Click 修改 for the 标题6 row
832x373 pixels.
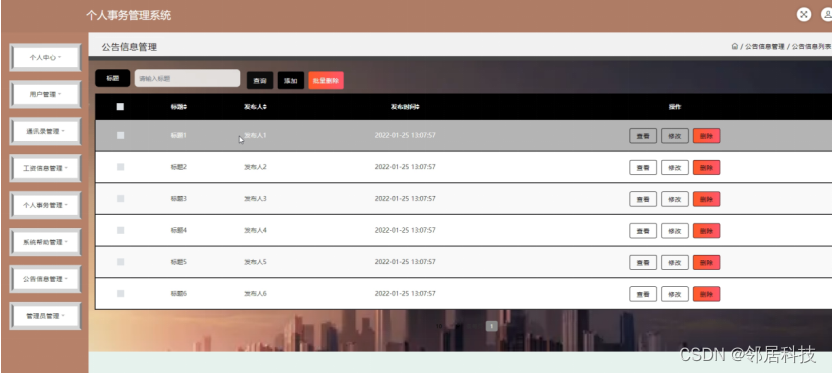(x=675, y=294)
